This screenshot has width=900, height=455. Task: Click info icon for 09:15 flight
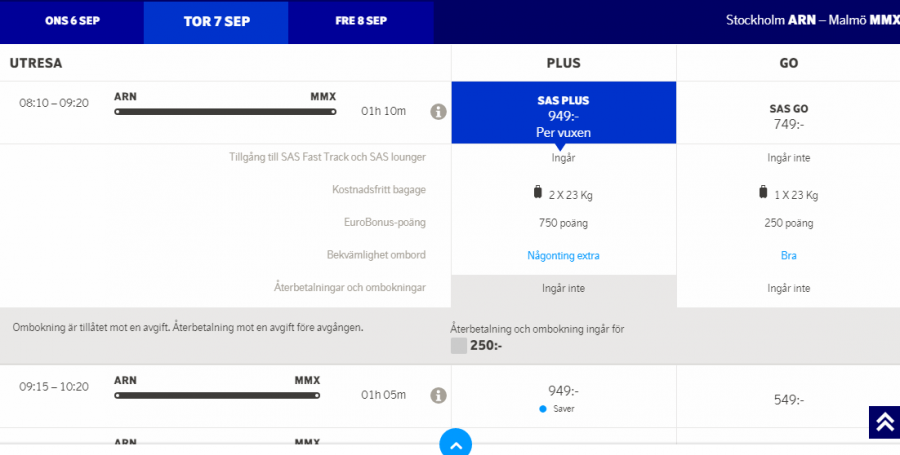[x=437, y=395]
